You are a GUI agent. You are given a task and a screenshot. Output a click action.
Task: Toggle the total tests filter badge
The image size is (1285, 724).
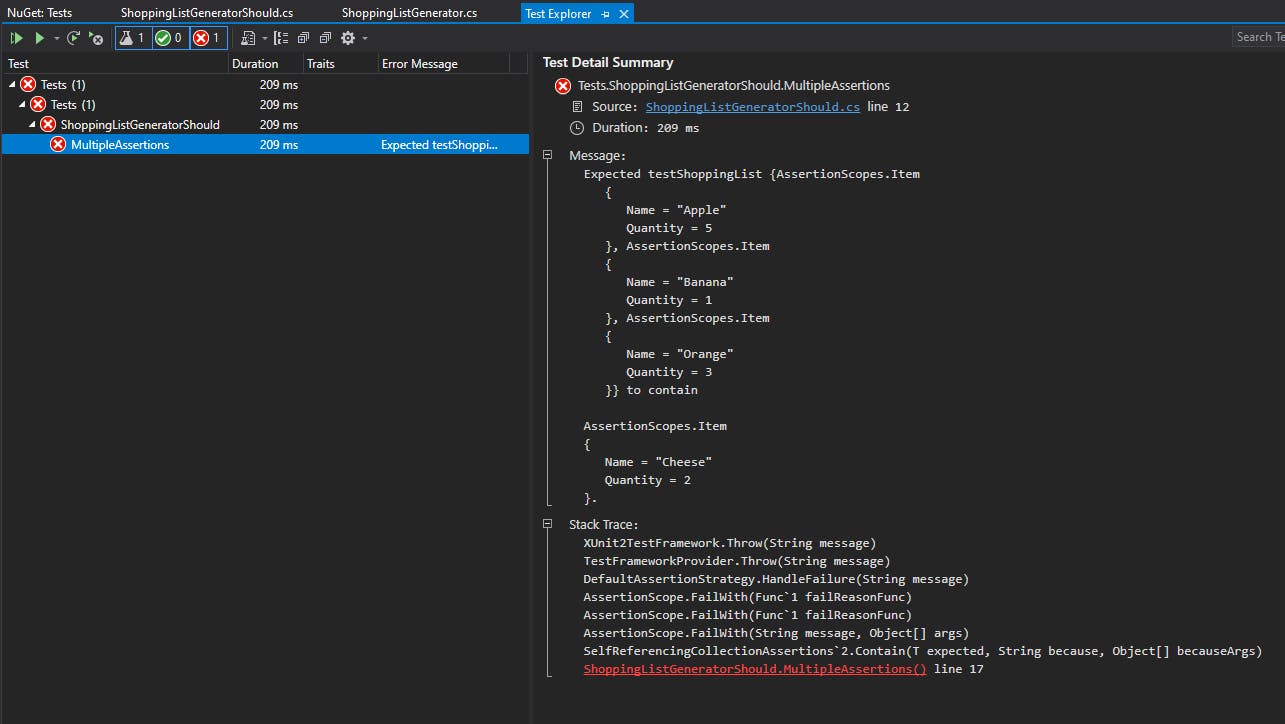pyautogui.click(x=134, y=37)
